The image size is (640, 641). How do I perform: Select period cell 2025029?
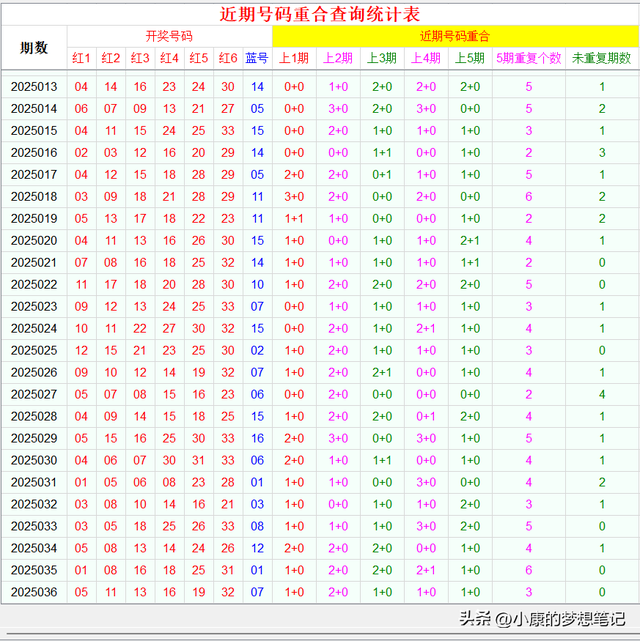click(x=34, y=439)
